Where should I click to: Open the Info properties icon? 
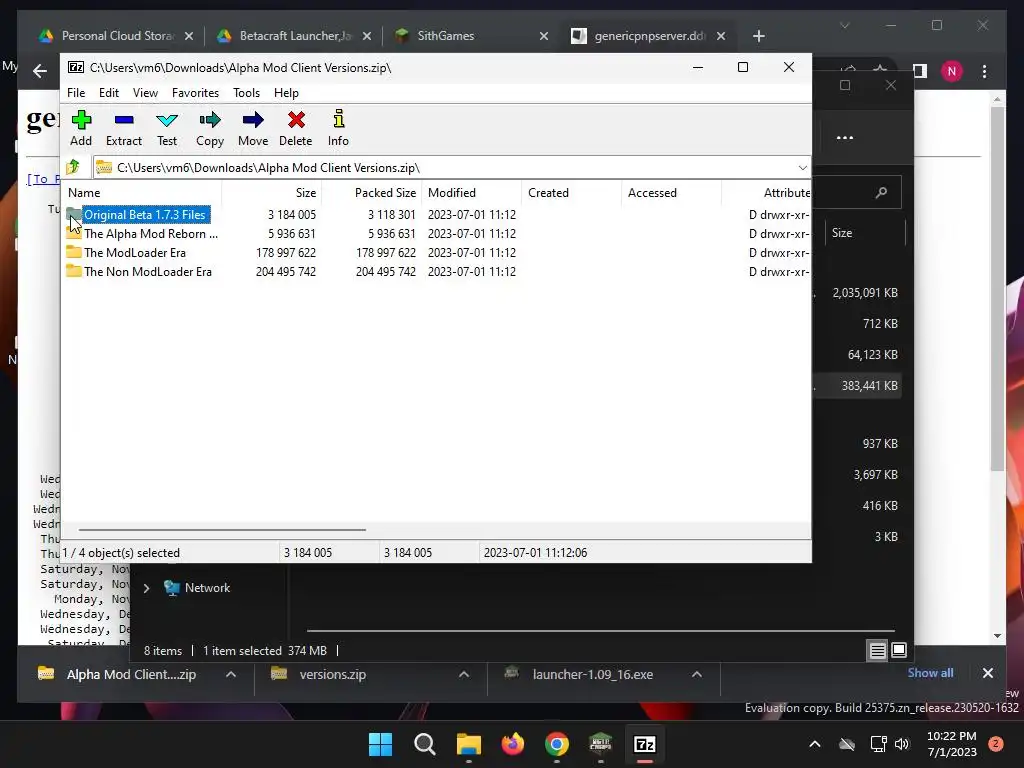pos(338,128)
